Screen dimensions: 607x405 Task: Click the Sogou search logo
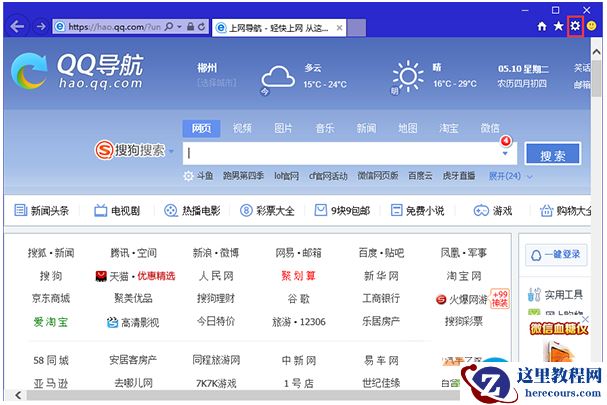point(130,150)
